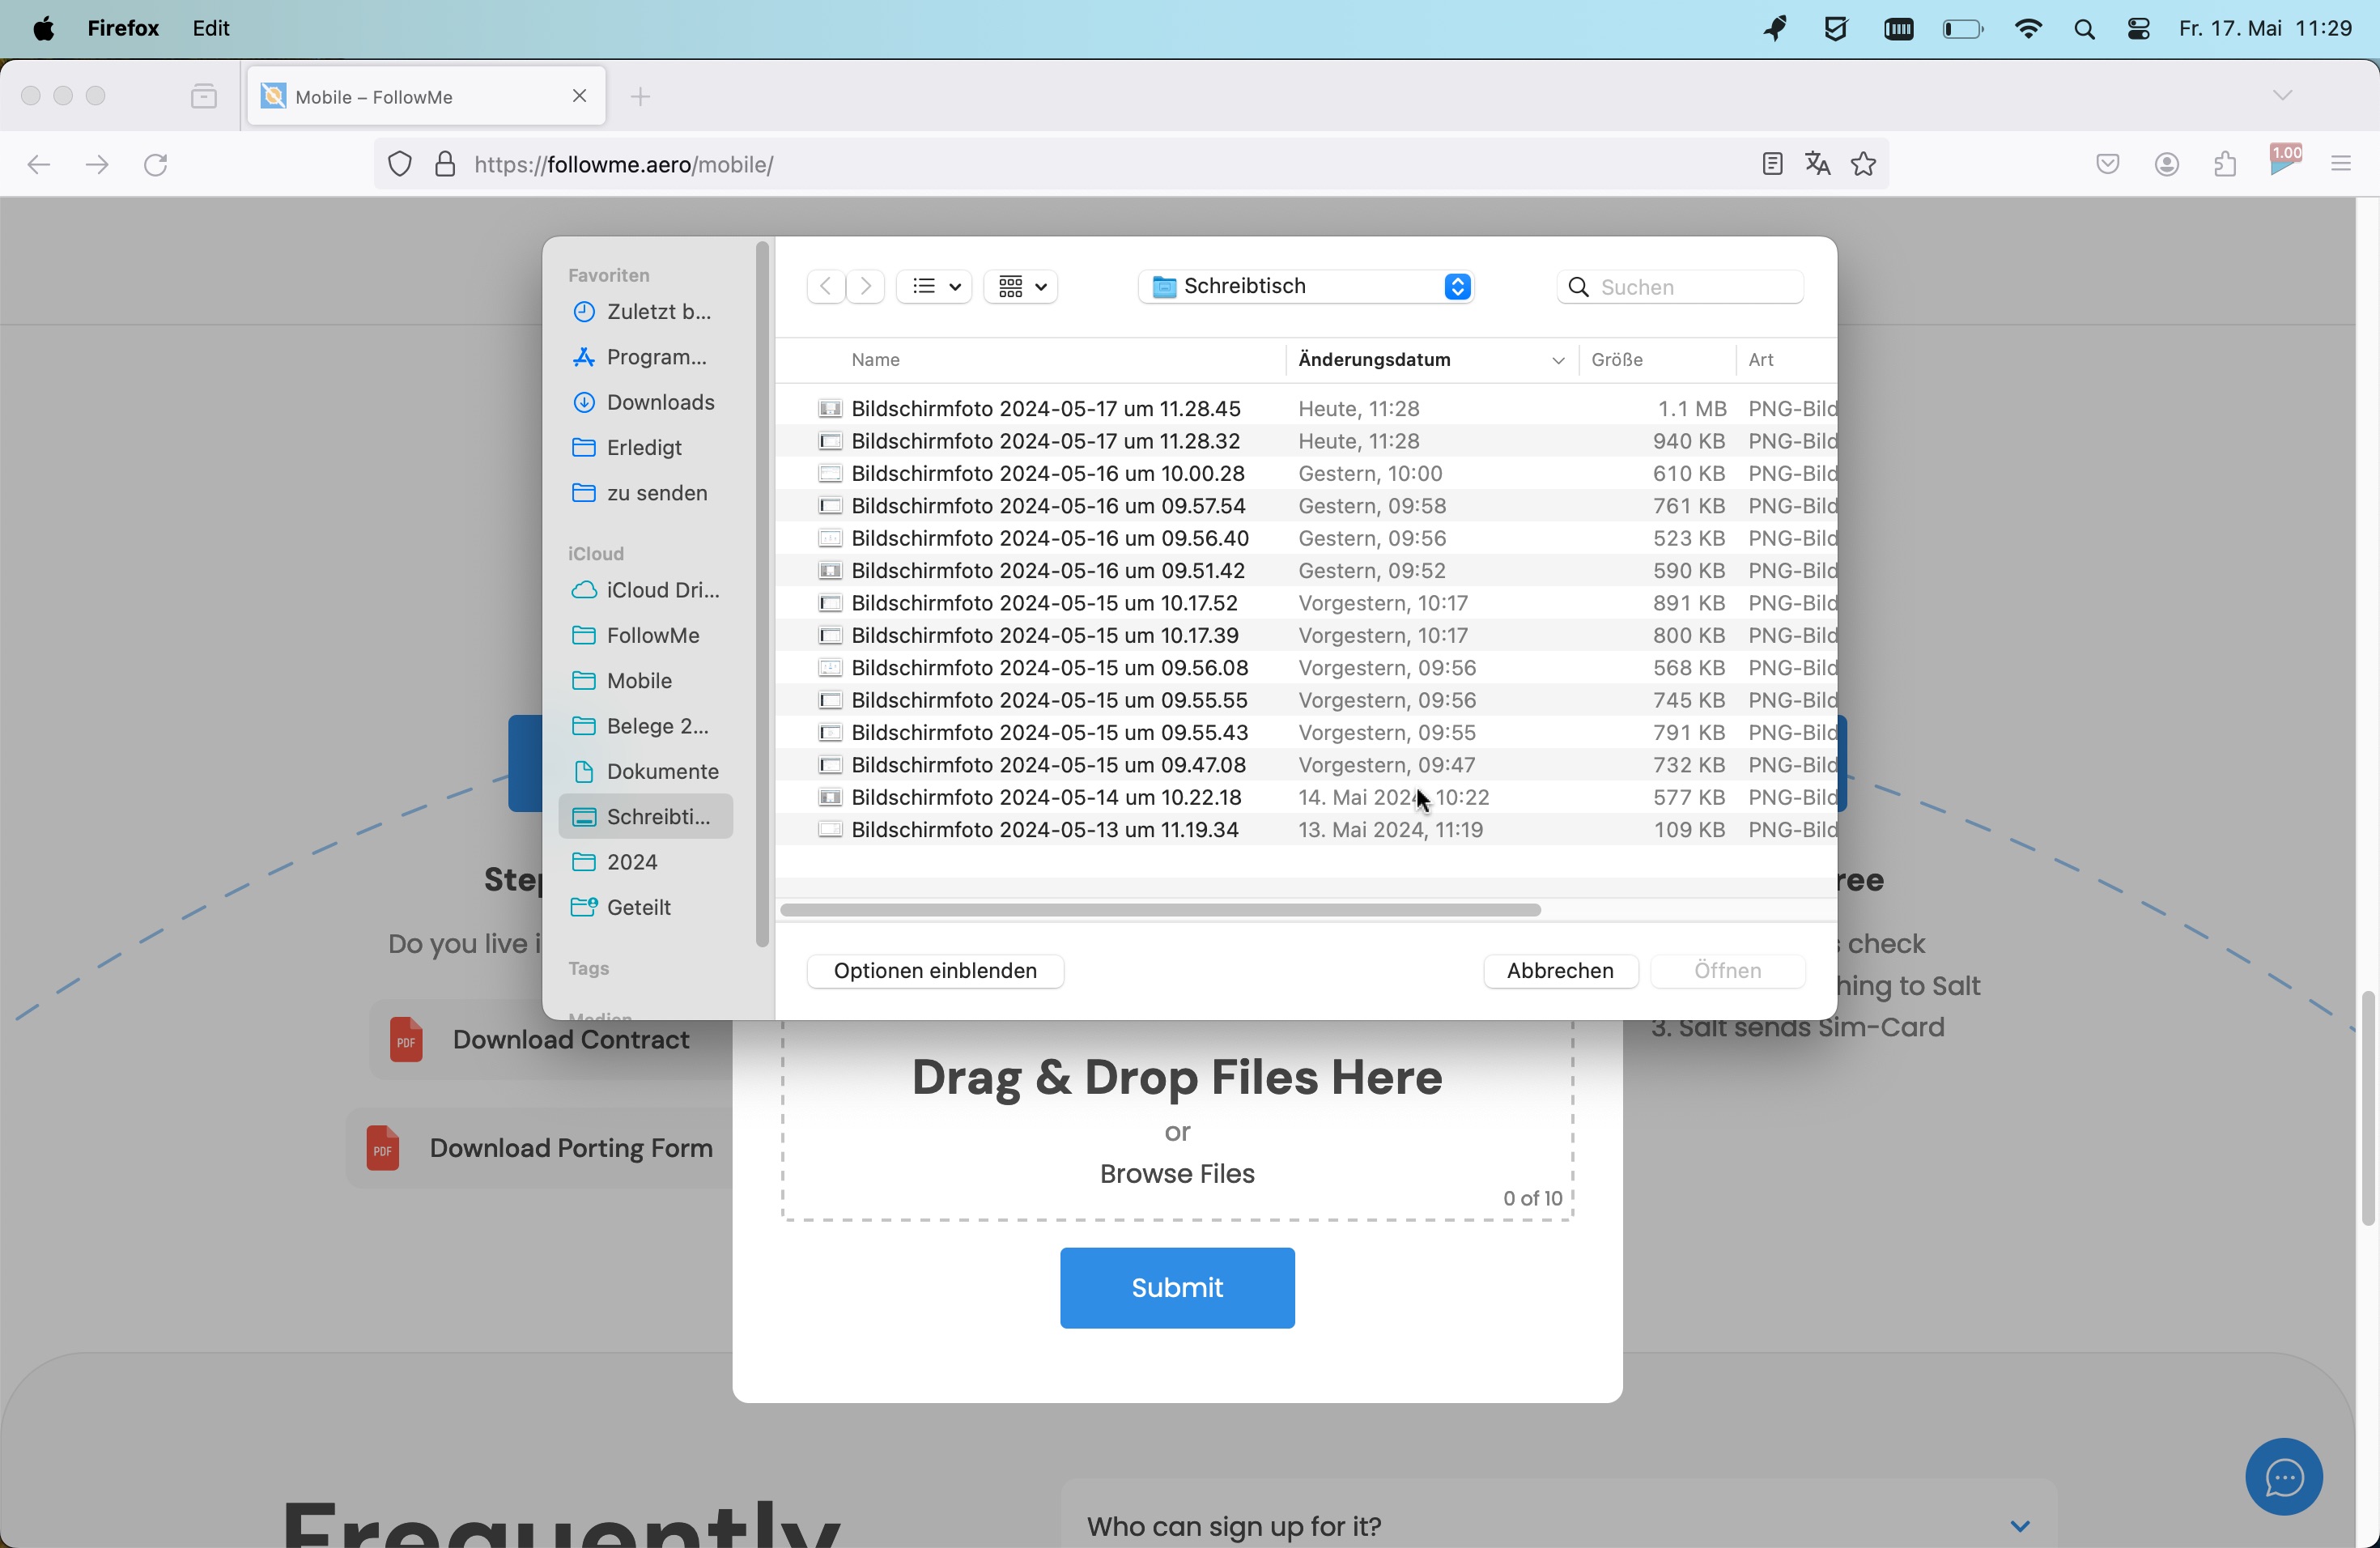Select file Bildschirmfoto 2024-05-17 um 11.28.45
Image resolution: width=2380 pixels, height=1548 pixels.
[x=1307, y=409]
